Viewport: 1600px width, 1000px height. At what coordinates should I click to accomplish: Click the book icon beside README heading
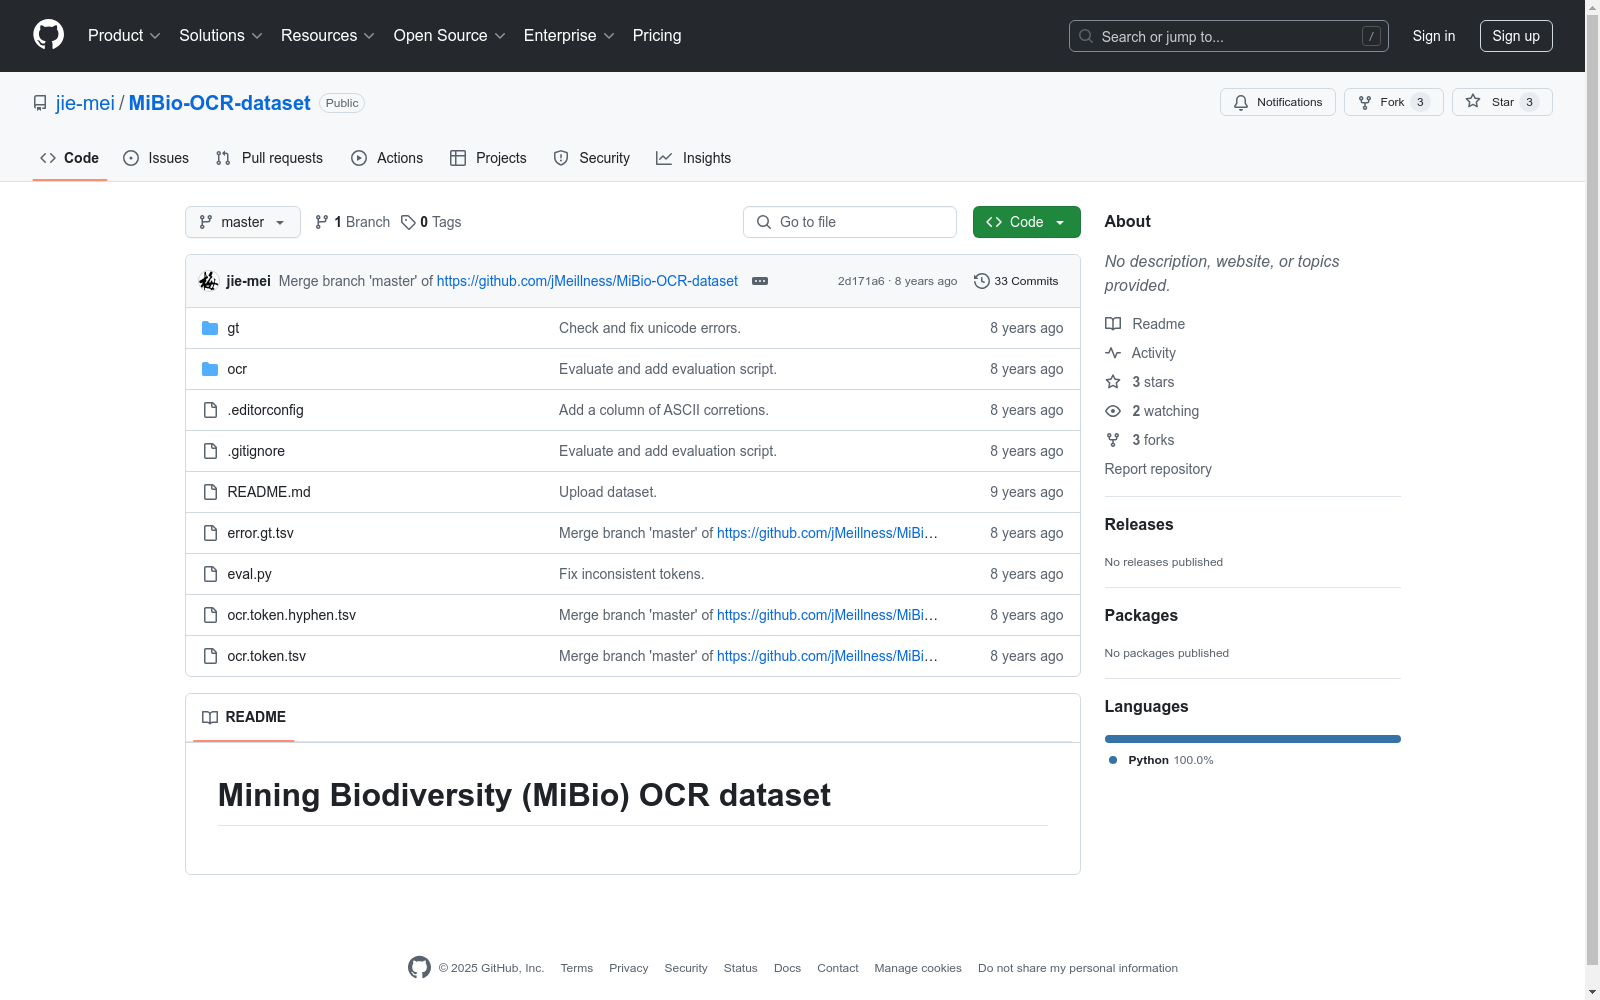coord(210,717)
